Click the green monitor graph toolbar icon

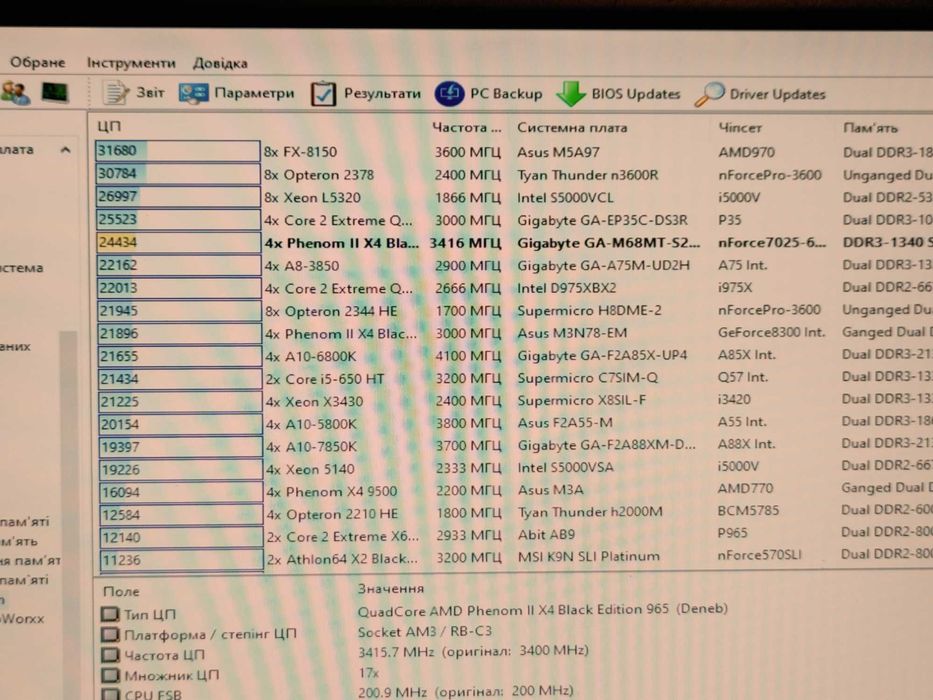[x=55, y=93]
